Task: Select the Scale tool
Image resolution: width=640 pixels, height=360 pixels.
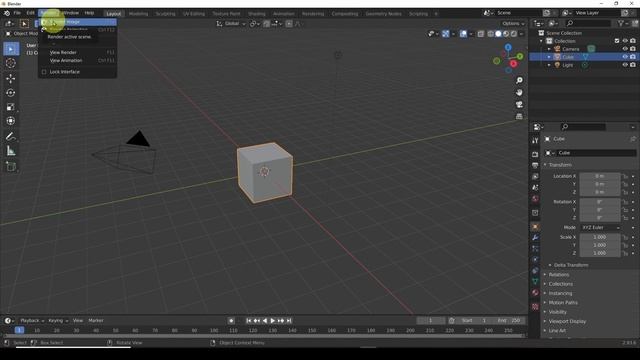Action: (x=11, y=107)
